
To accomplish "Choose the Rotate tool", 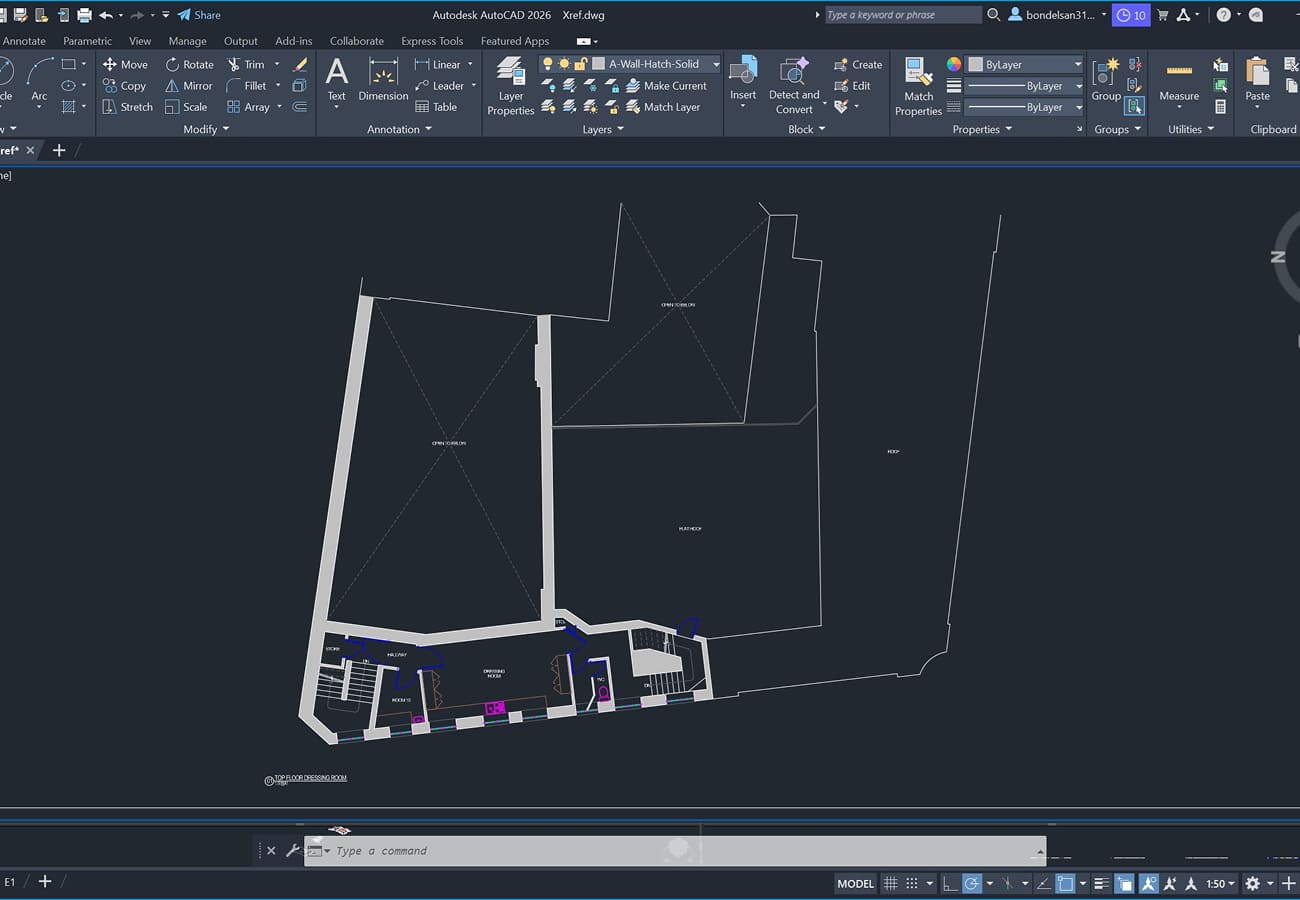I will (x=189, y=64).
